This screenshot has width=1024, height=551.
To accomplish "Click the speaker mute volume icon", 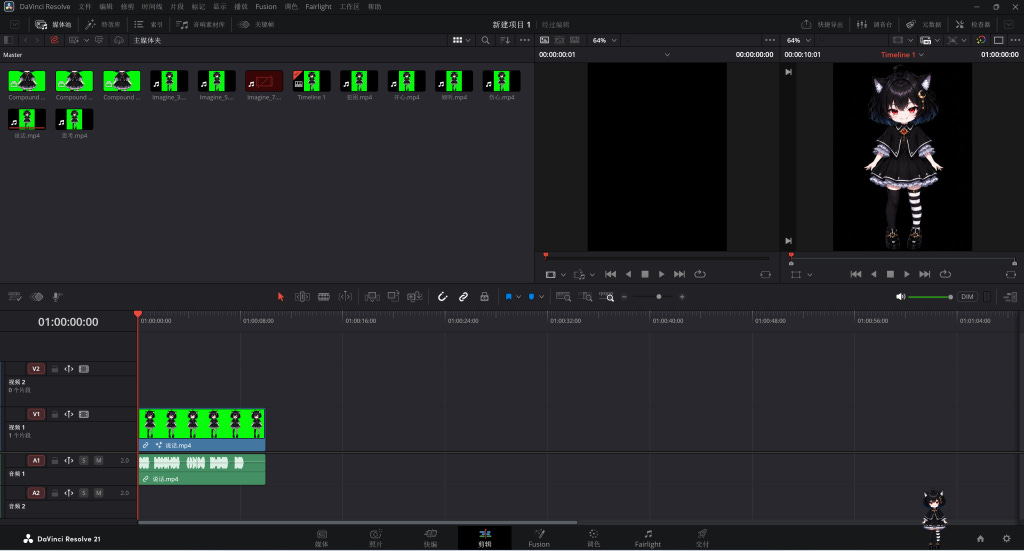I will pos(901,296).
